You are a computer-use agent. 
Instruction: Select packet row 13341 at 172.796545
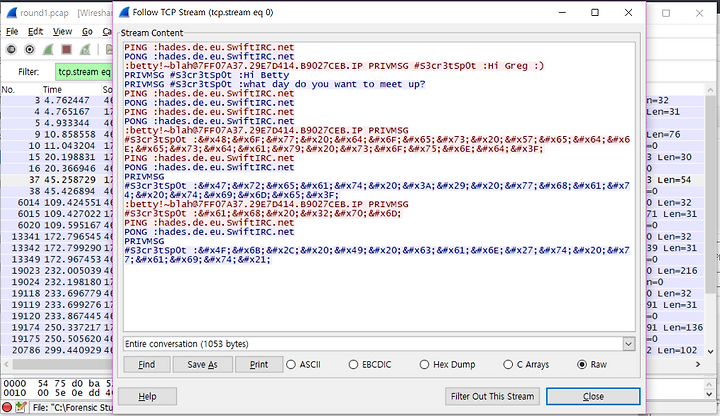56,236
